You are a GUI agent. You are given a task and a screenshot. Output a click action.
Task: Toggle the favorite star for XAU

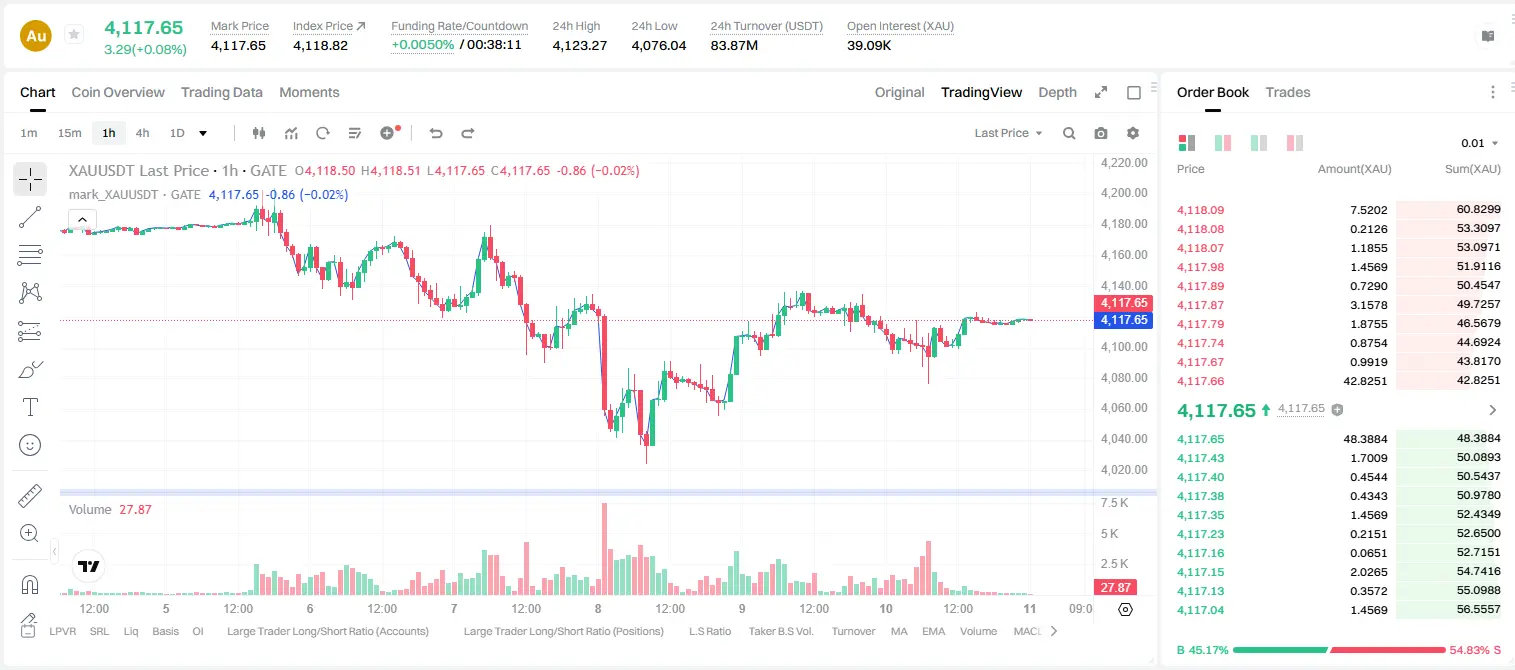[x=74, y=35]
